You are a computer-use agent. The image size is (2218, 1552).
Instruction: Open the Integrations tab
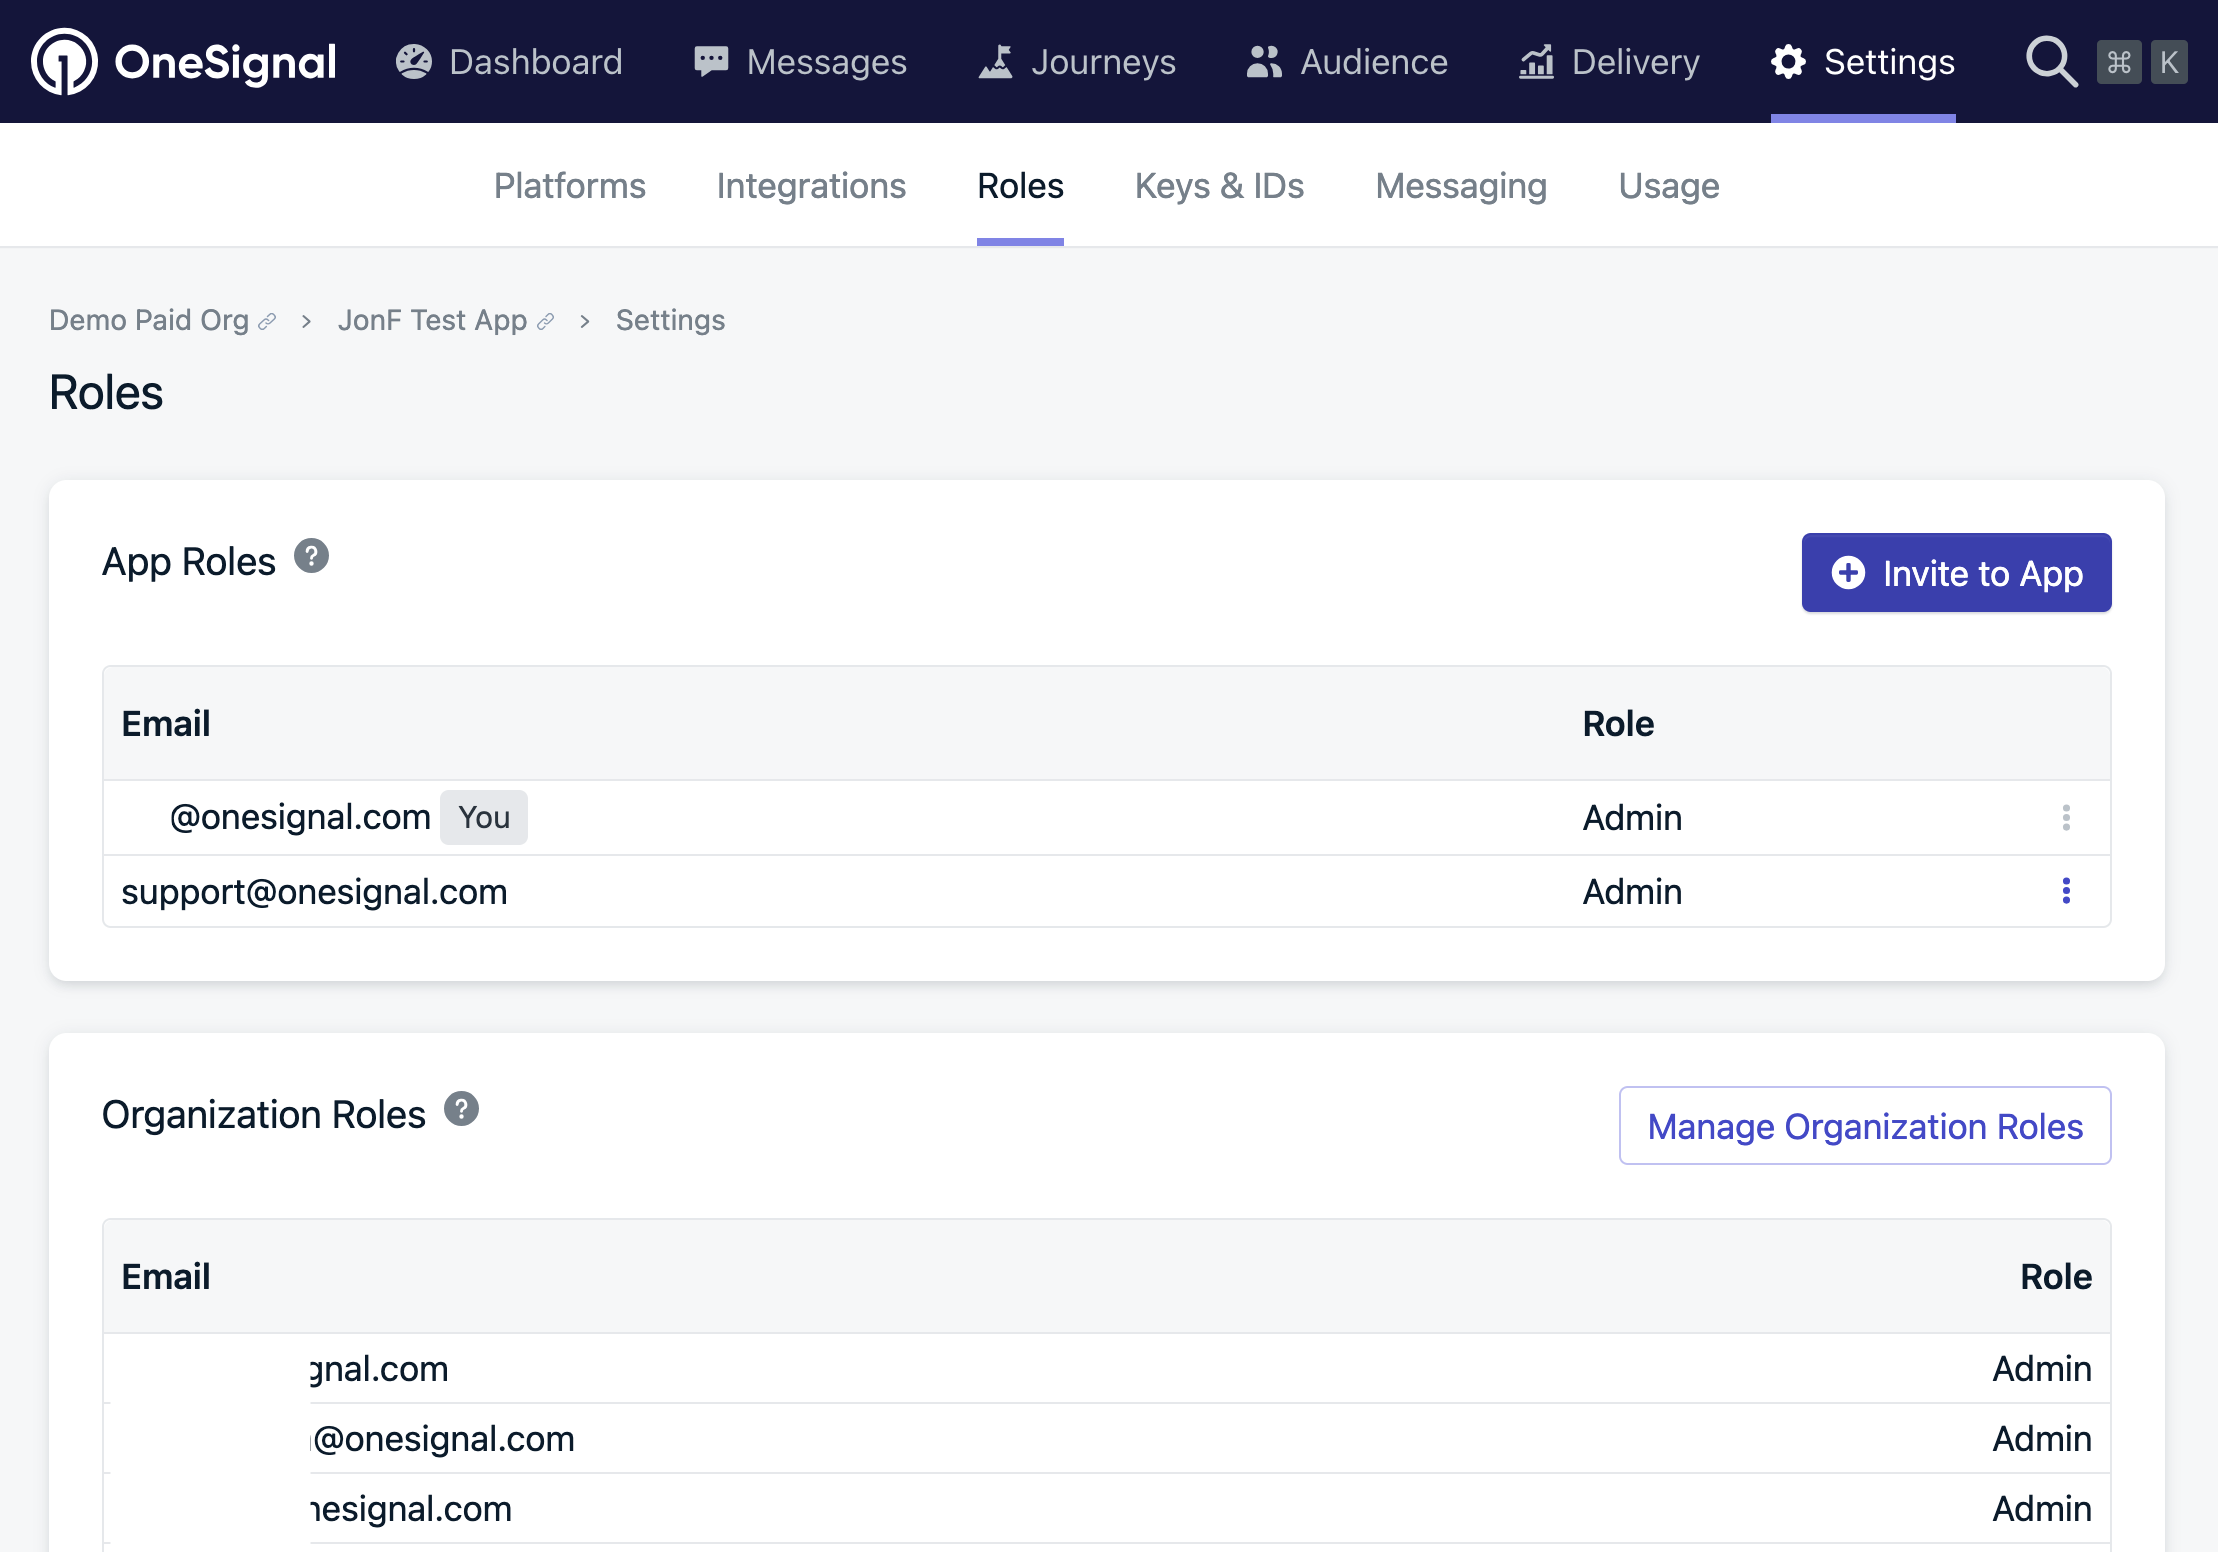coord(811,186)
